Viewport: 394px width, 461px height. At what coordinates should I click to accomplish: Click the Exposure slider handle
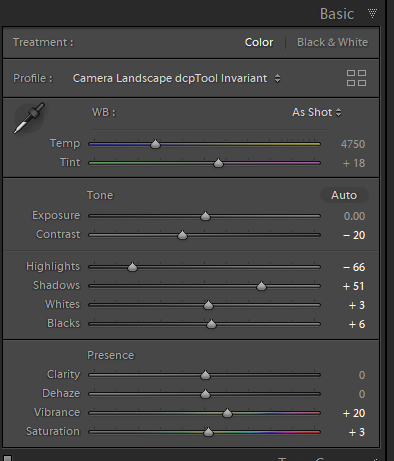205,216
